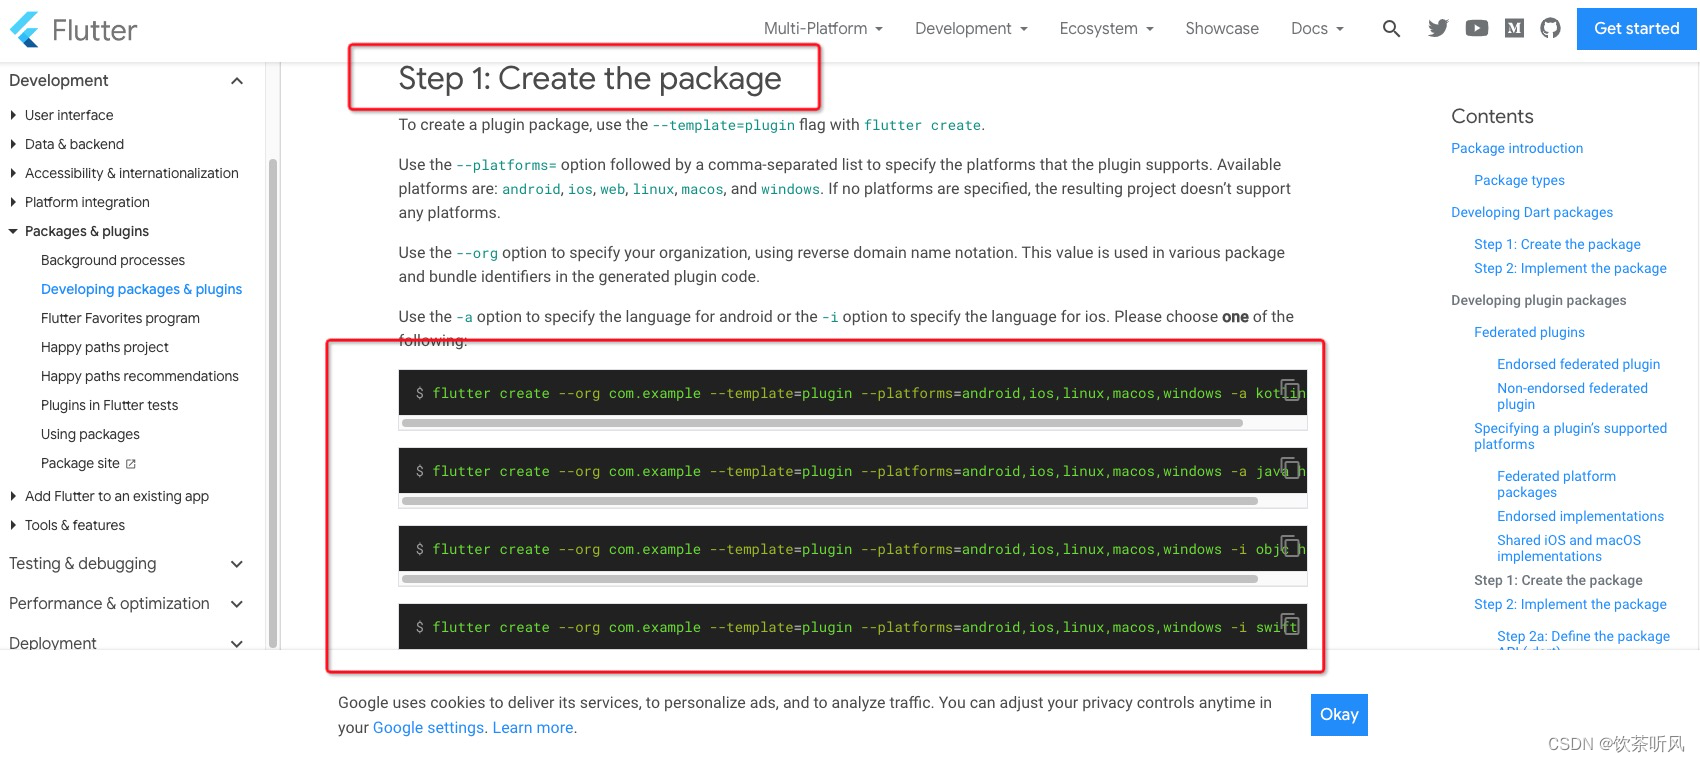Expand the Deployment sidebar section

(x=126, y=643)
